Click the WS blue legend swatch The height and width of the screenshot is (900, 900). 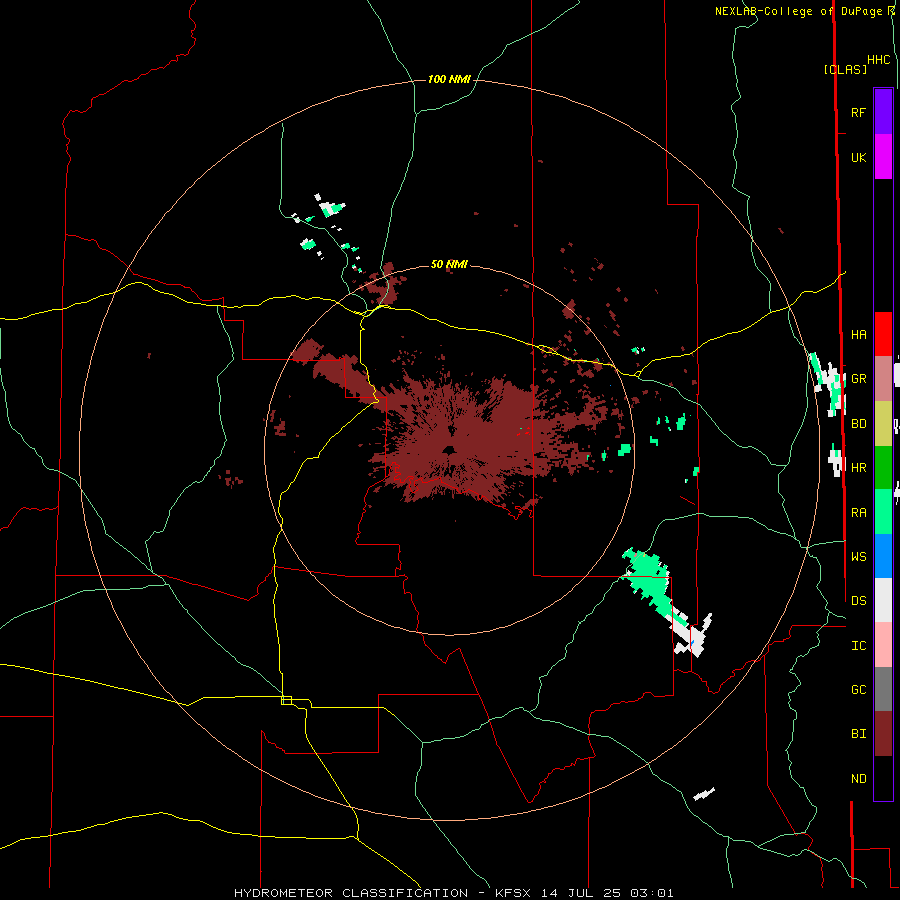tap(883, 556)
